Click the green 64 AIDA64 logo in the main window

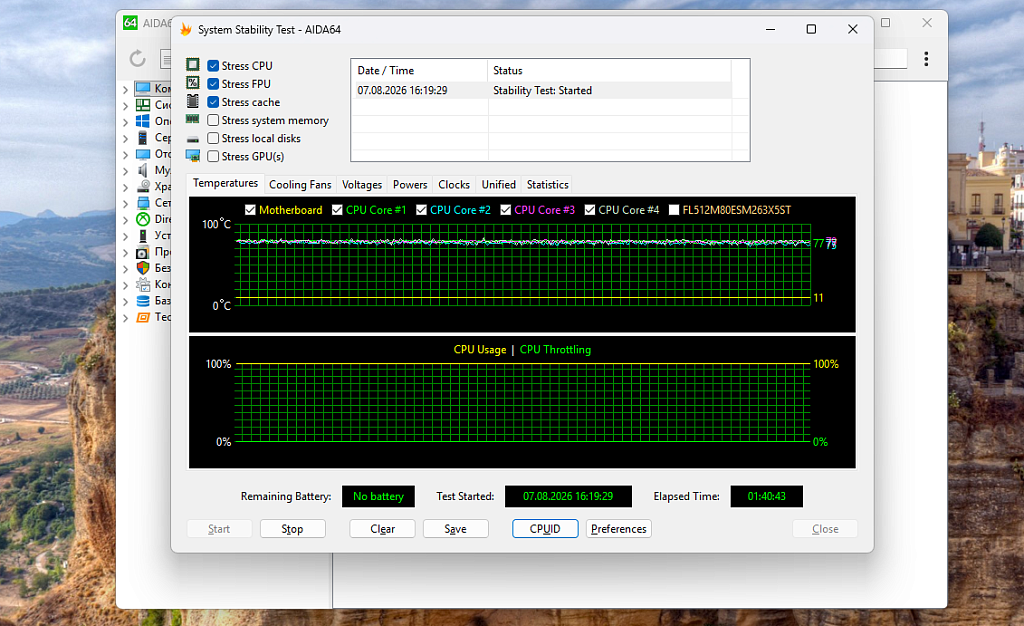[130, 23]
